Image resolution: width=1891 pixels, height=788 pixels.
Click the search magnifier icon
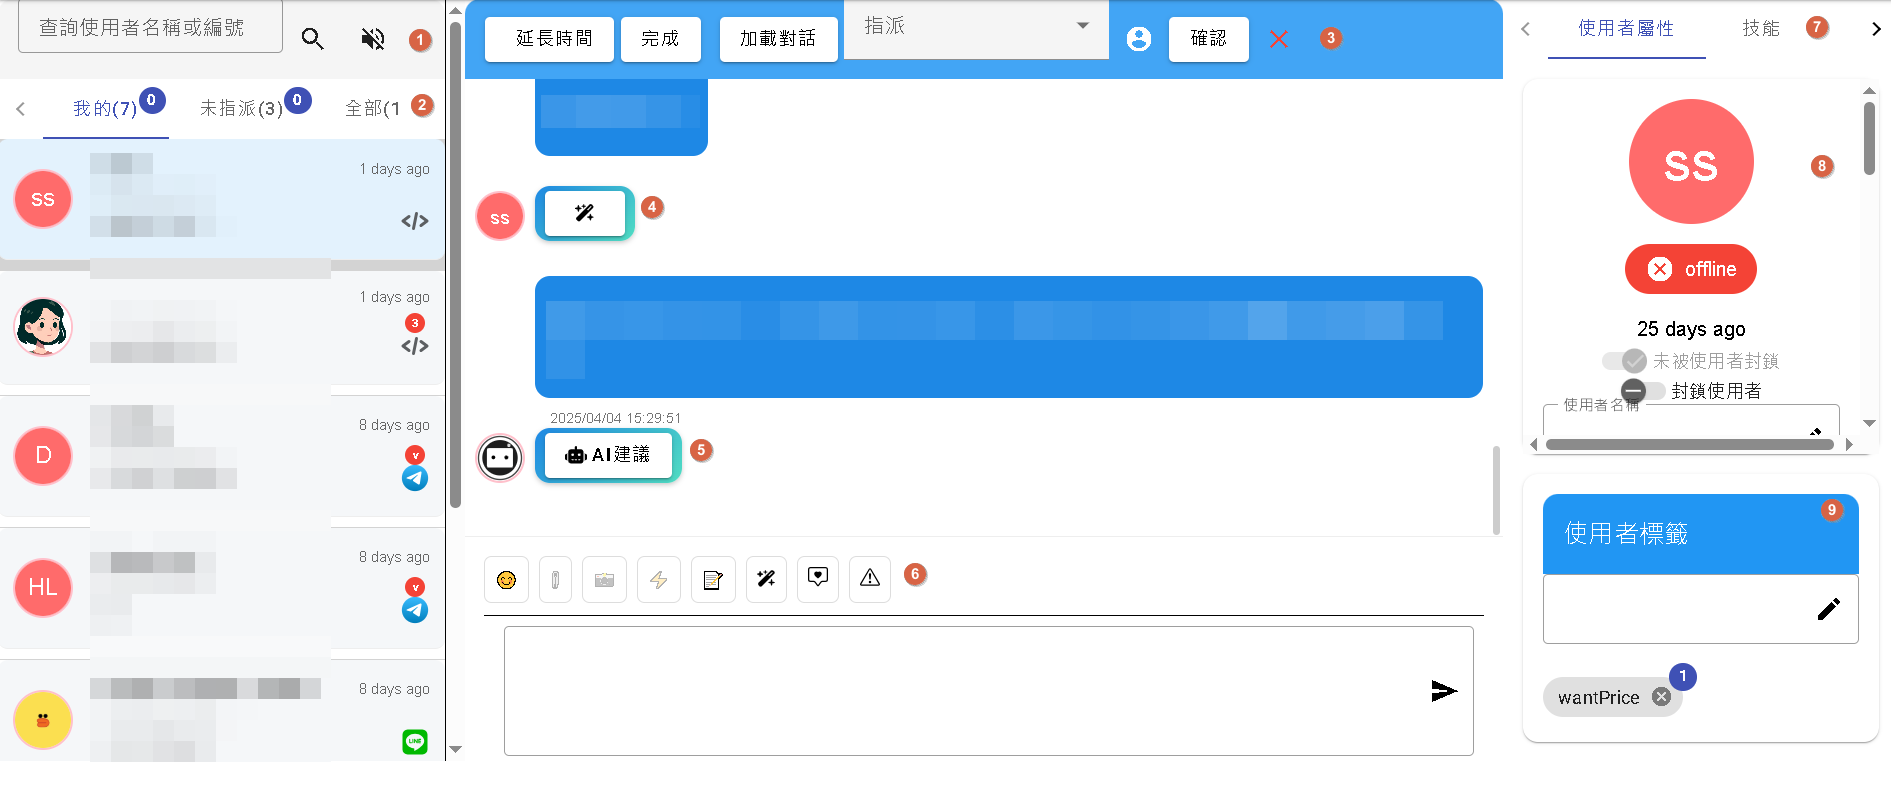click(313, 39)
